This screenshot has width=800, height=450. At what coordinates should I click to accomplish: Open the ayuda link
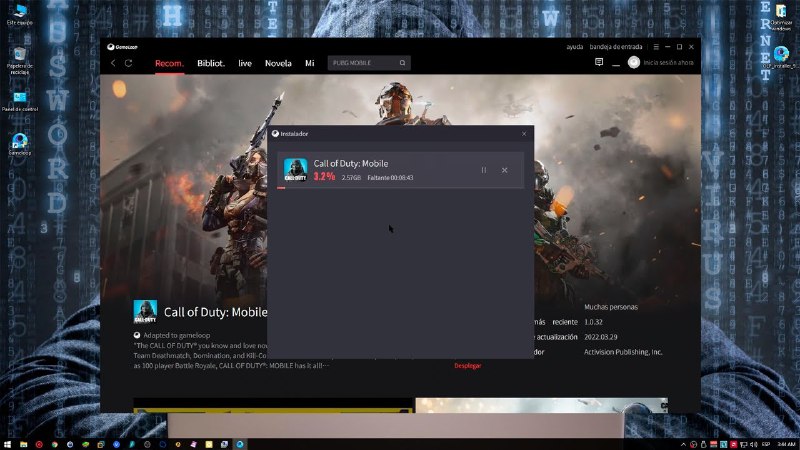574,47
